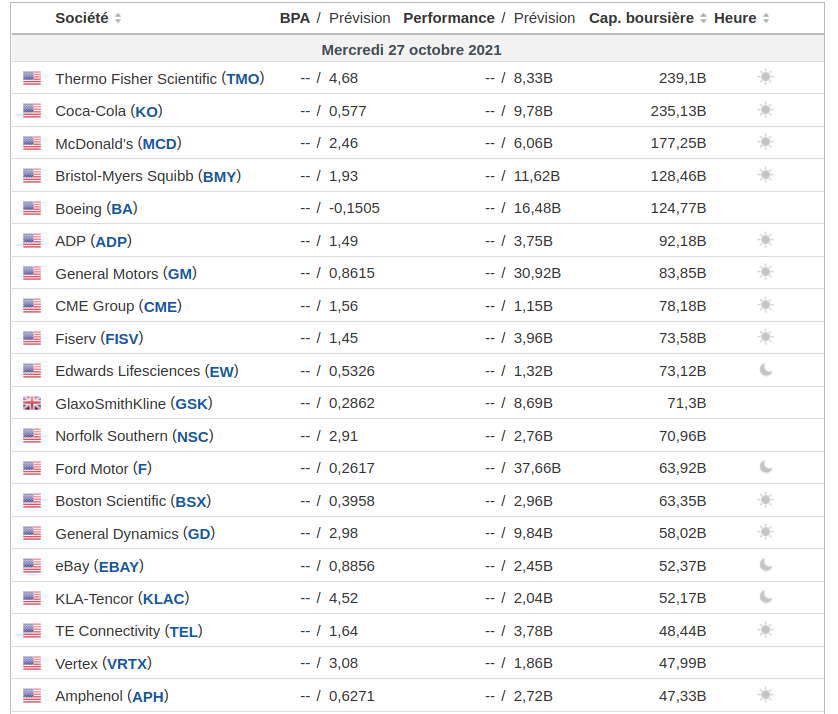
Task: Click the UK flag beside GlaxoSmithKline
Action: point(32,403)
